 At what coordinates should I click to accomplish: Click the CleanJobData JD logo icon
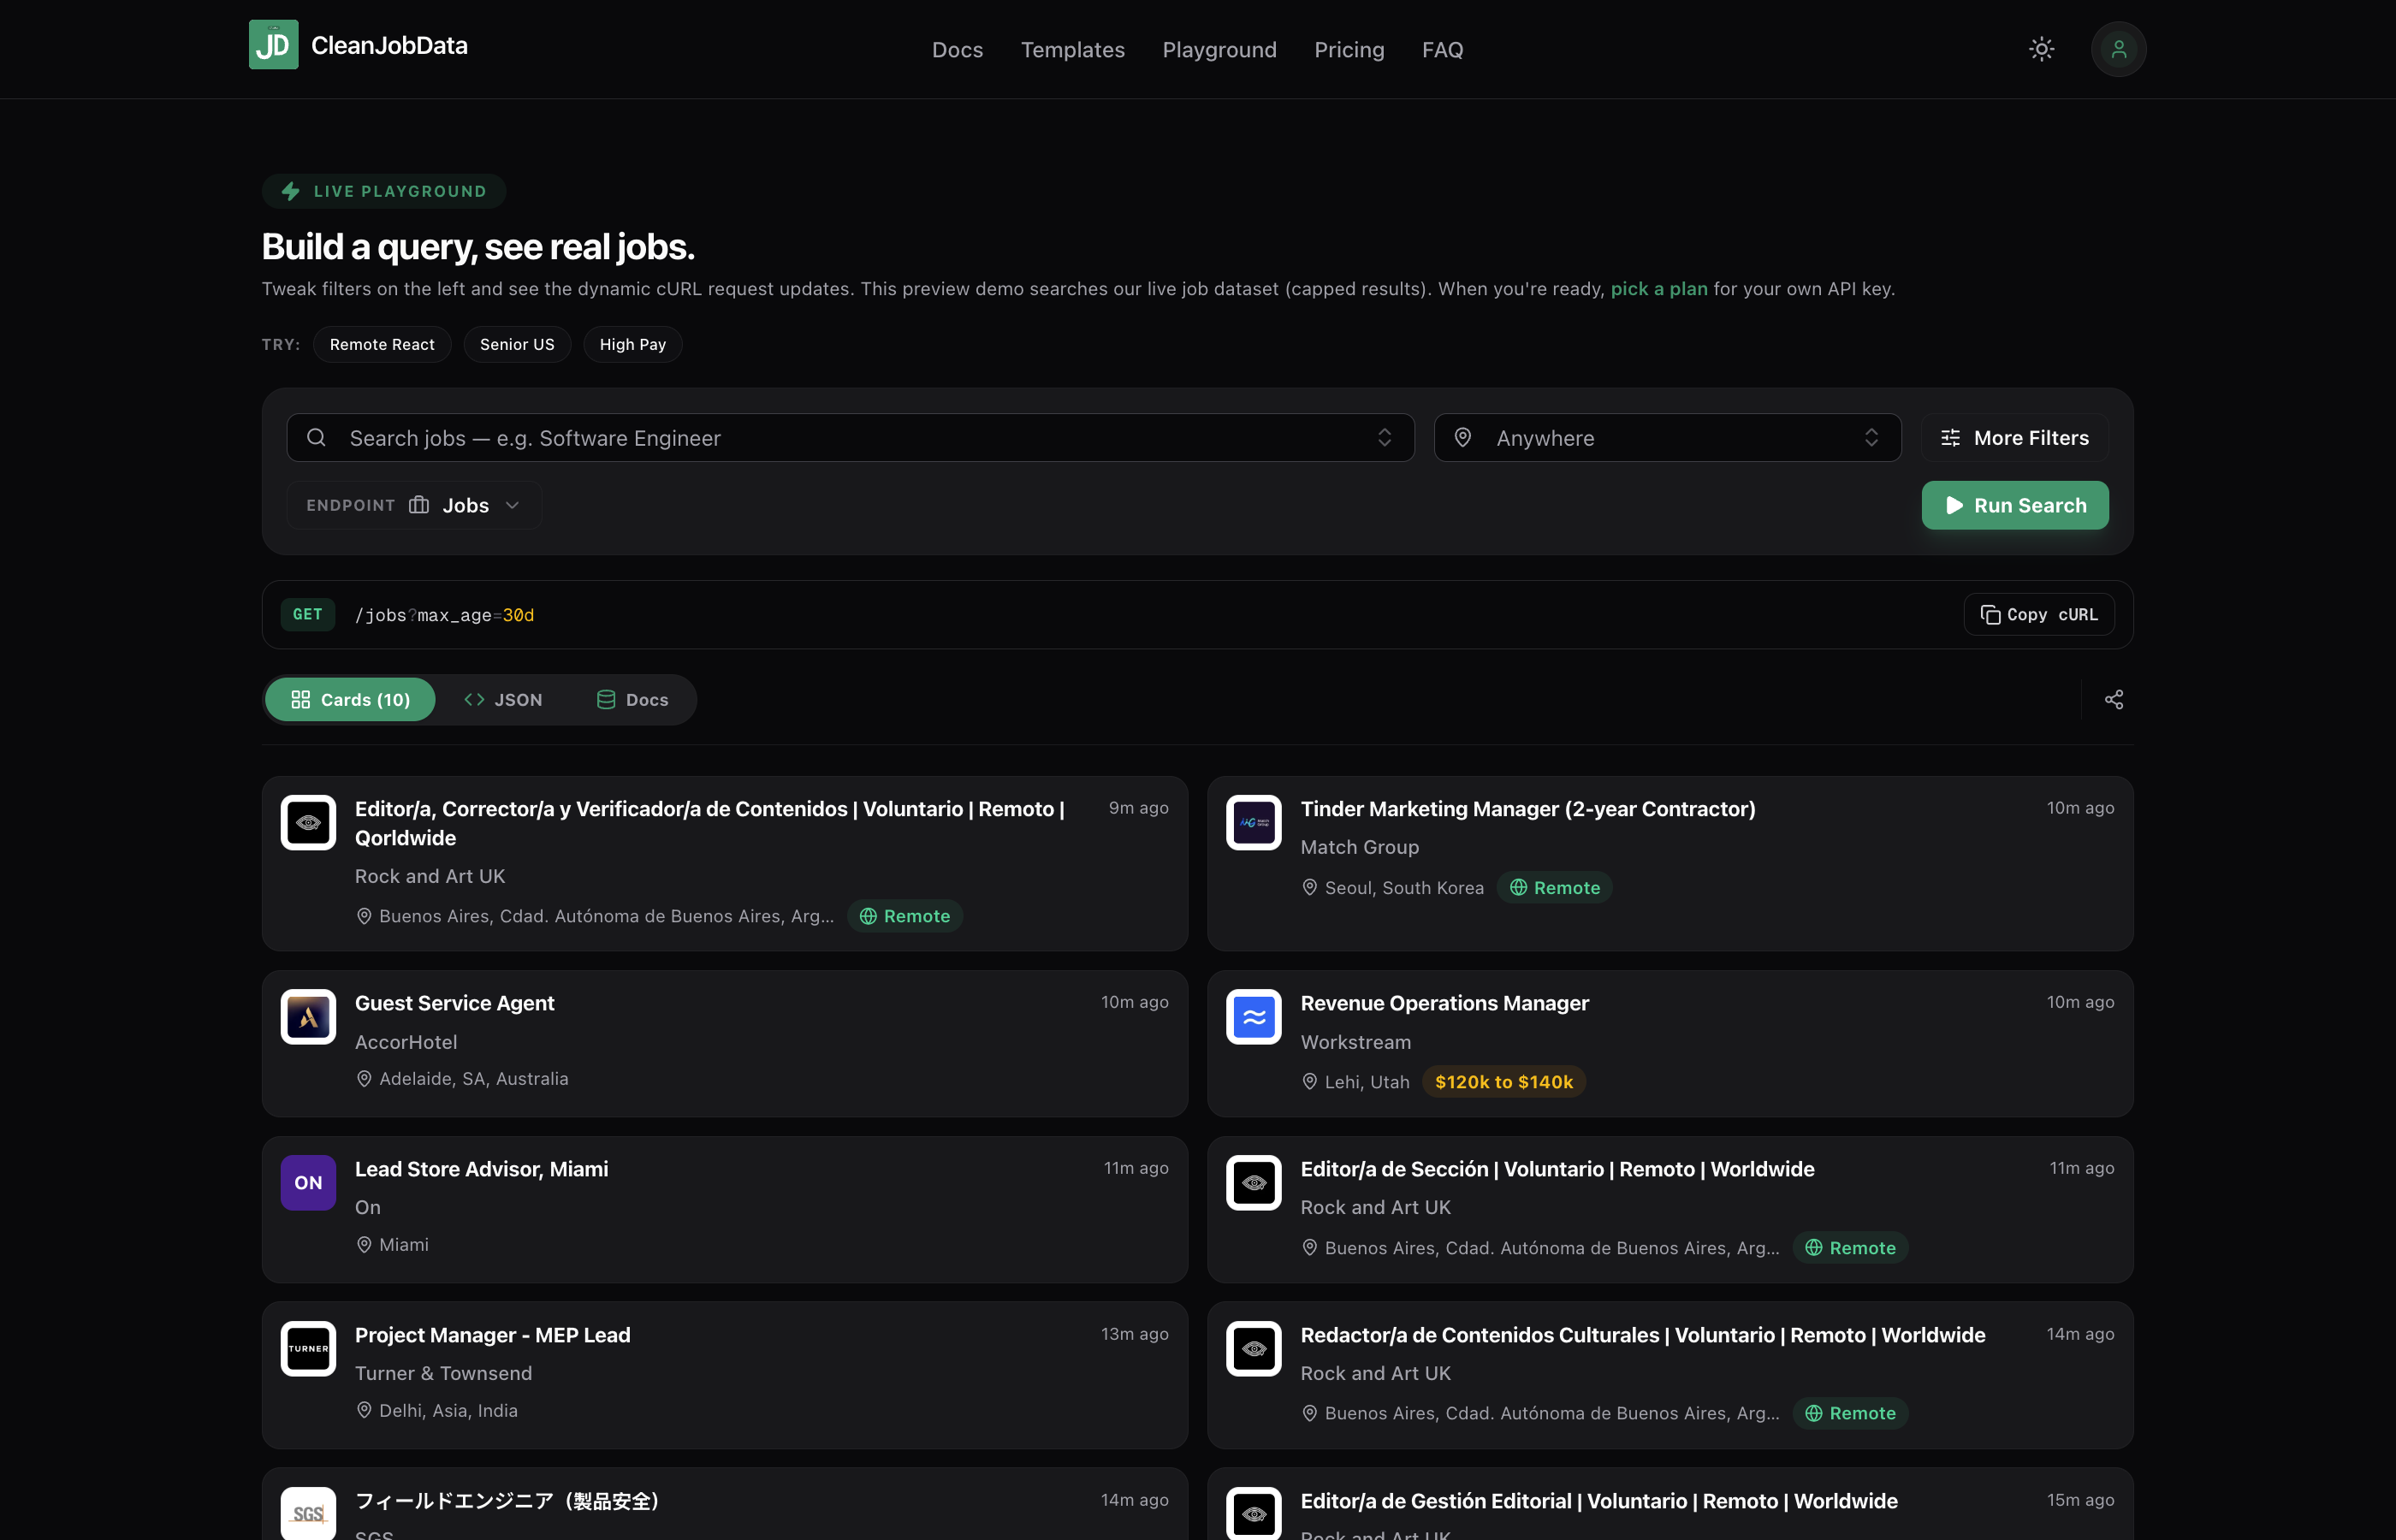273,45
